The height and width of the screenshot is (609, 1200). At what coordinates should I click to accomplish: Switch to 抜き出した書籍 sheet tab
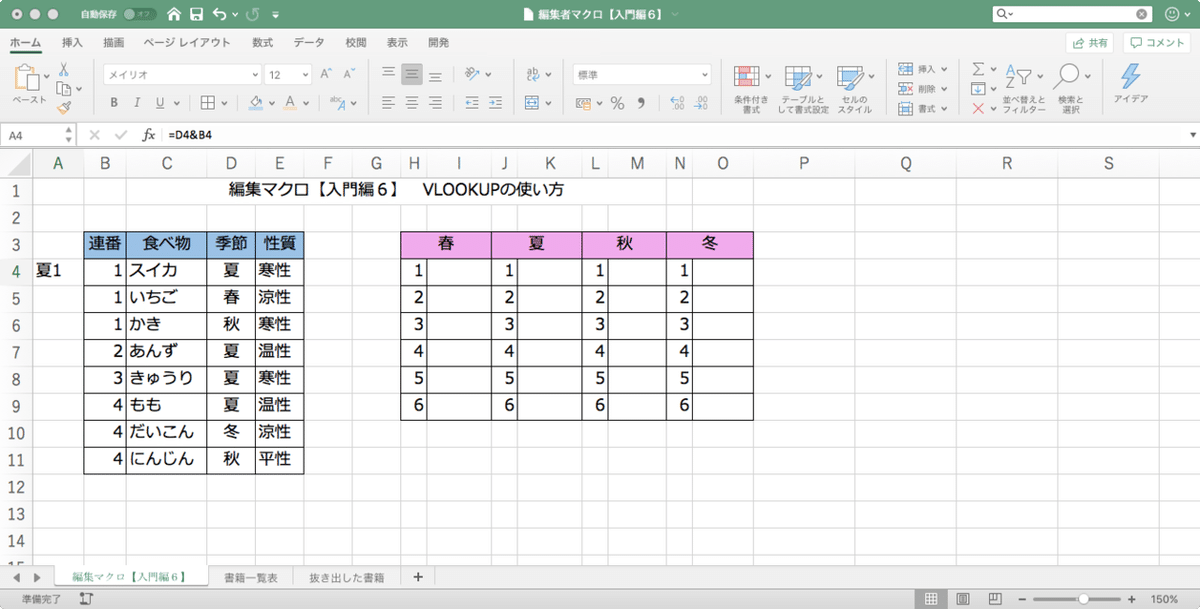point(347,577)
